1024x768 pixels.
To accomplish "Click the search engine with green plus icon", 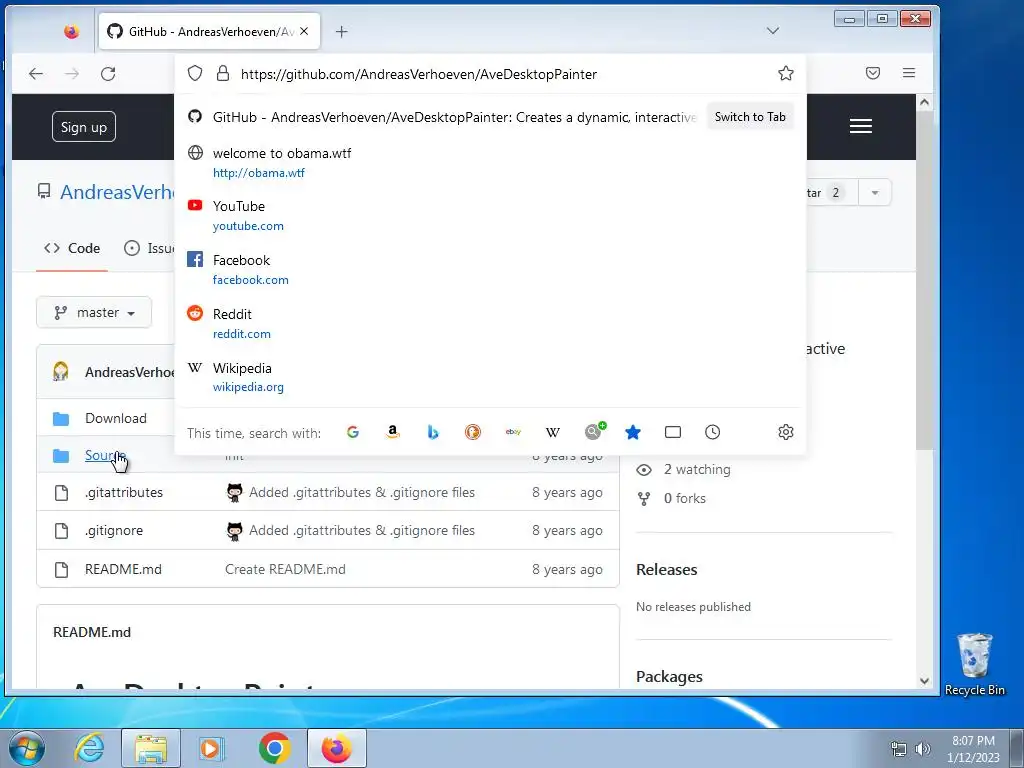I will coord(594,431).
